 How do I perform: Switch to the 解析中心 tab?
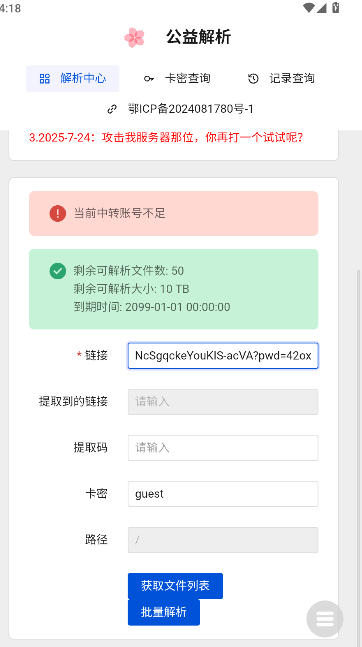[x=73, y=78]
